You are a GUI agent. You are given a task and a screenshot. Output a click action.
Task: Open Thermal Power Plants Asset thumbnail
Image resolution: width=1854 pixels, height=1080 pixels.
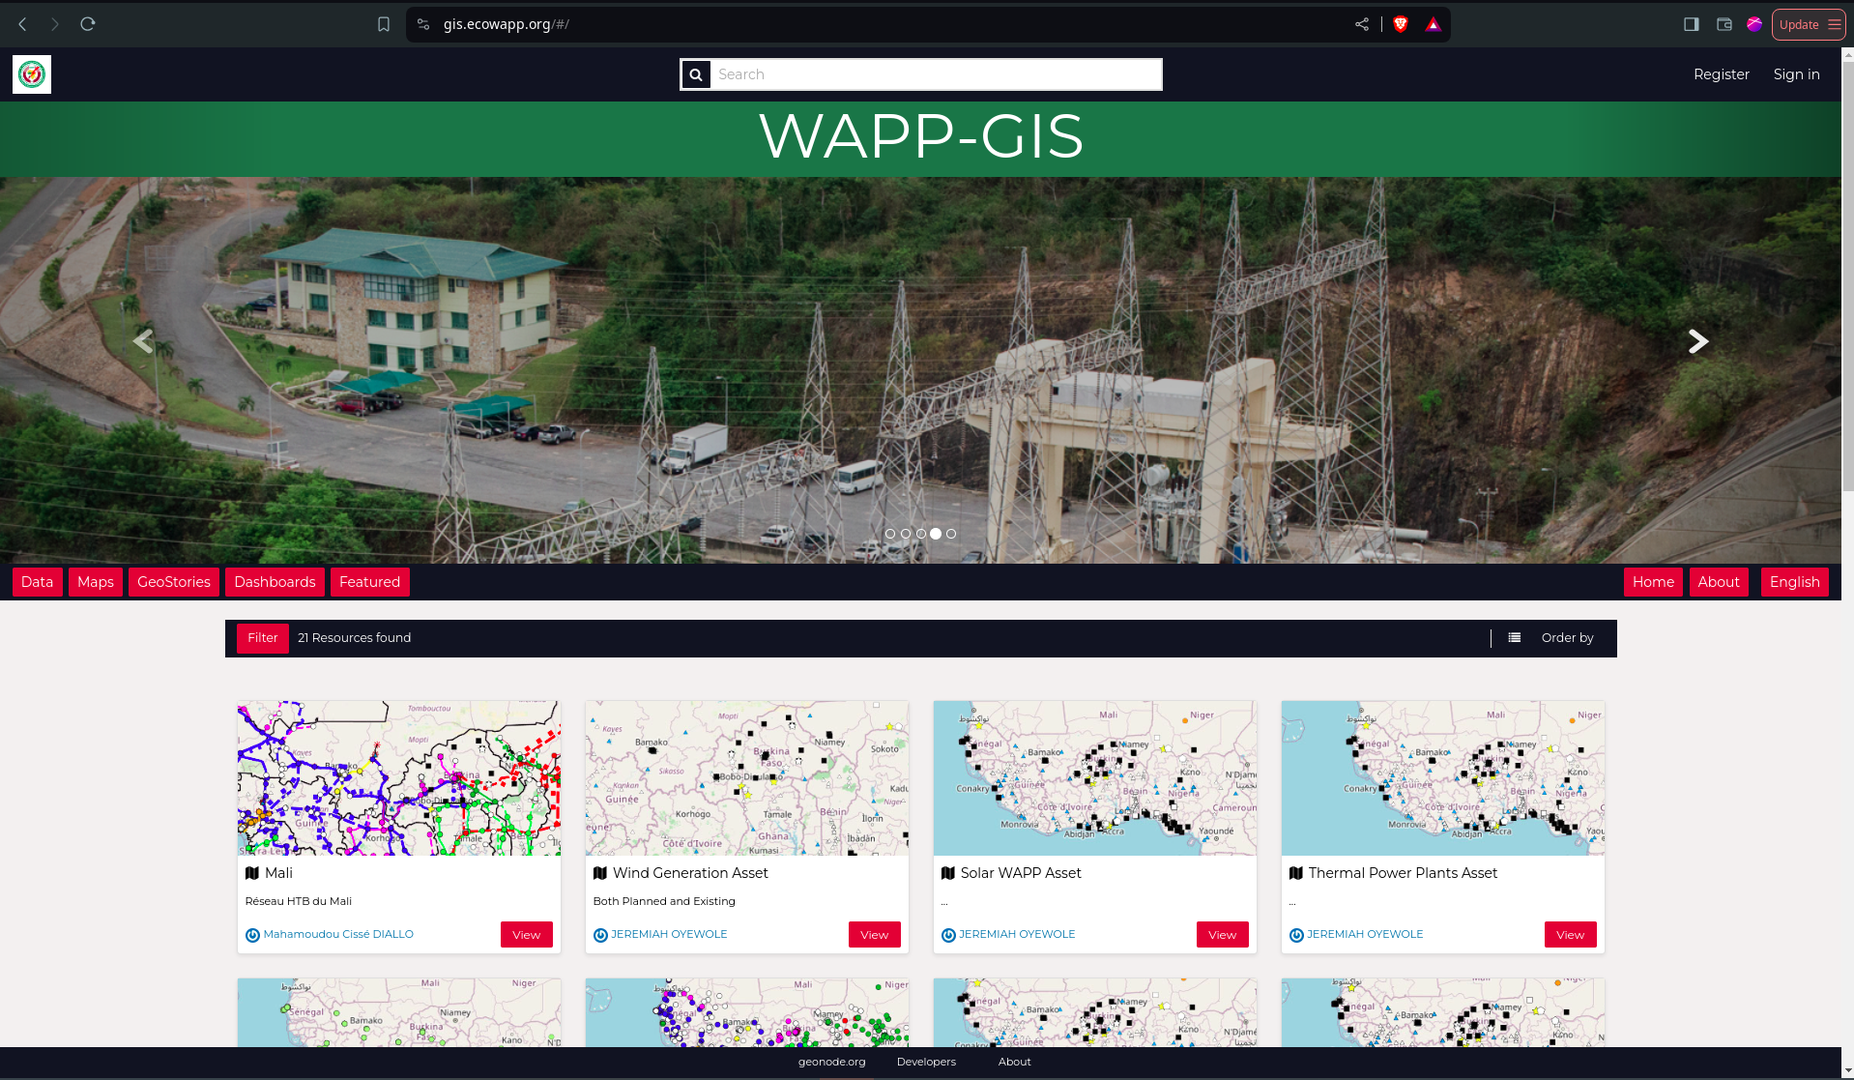1443,778
